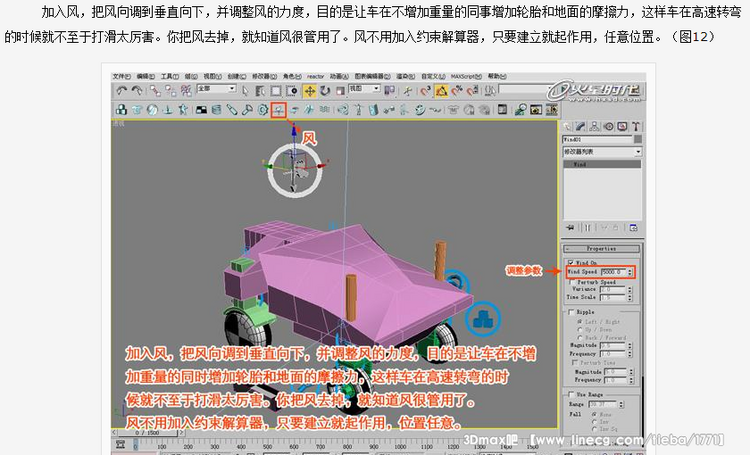Open the reactor menu
The width and height of the screenshot is (750, 455).
[x=315, y=77]
